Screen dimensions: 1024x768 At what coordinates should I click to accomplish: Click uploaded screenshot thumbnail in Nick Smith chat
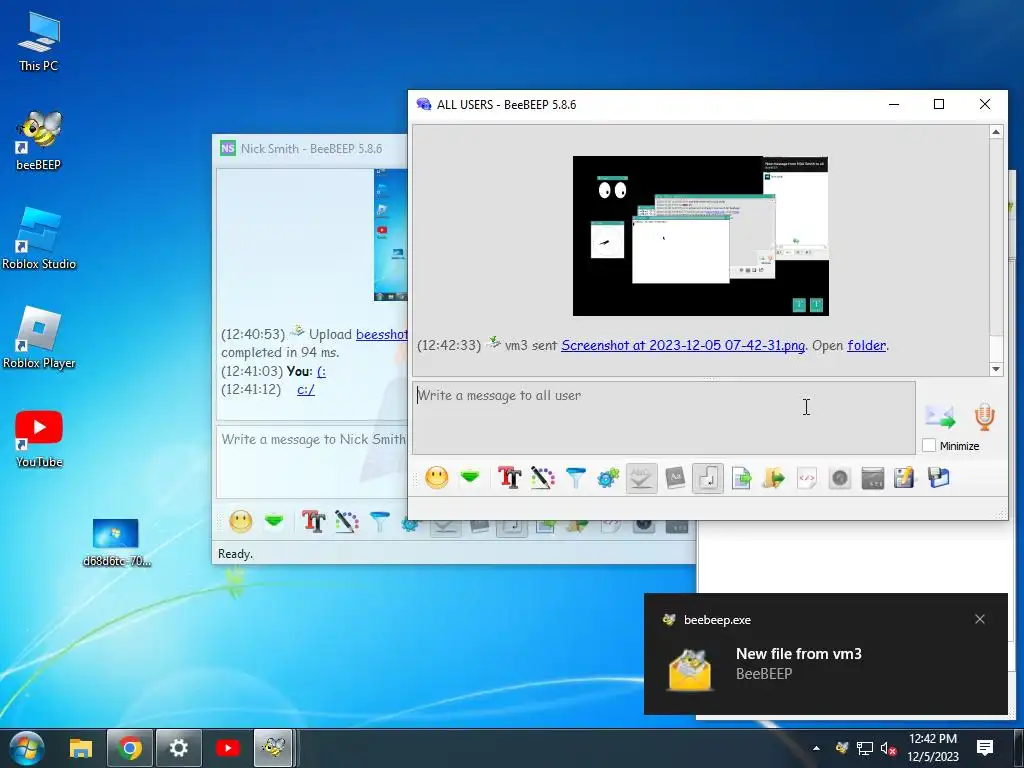click(391, 234)
